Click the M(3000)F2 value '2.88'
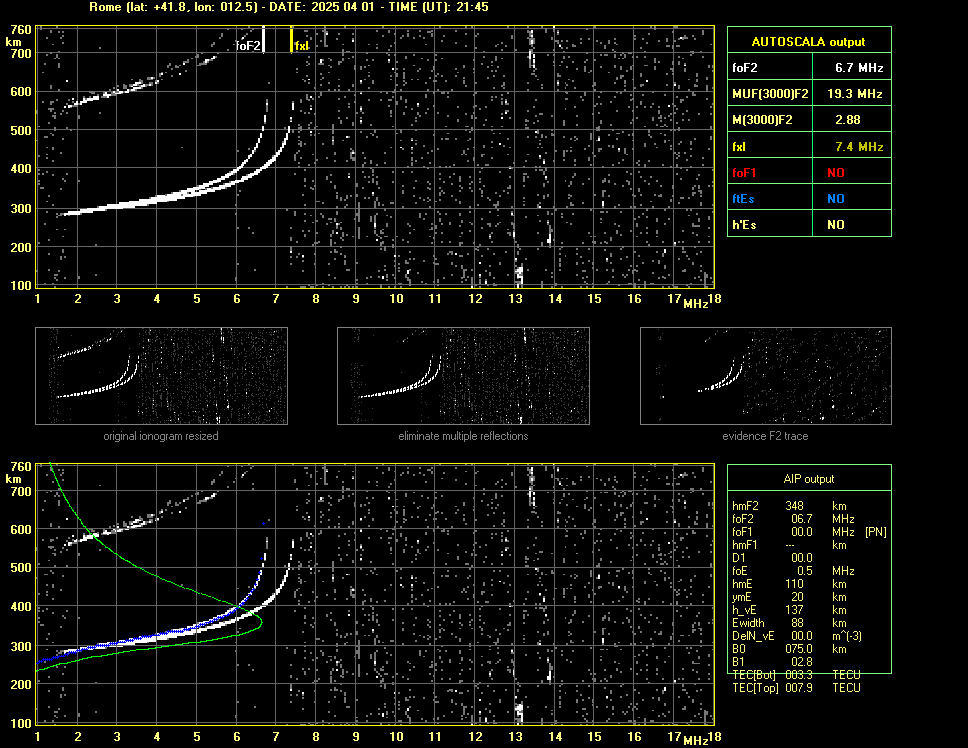Screen dimensions: 968x748 click(x=848, y=120)
